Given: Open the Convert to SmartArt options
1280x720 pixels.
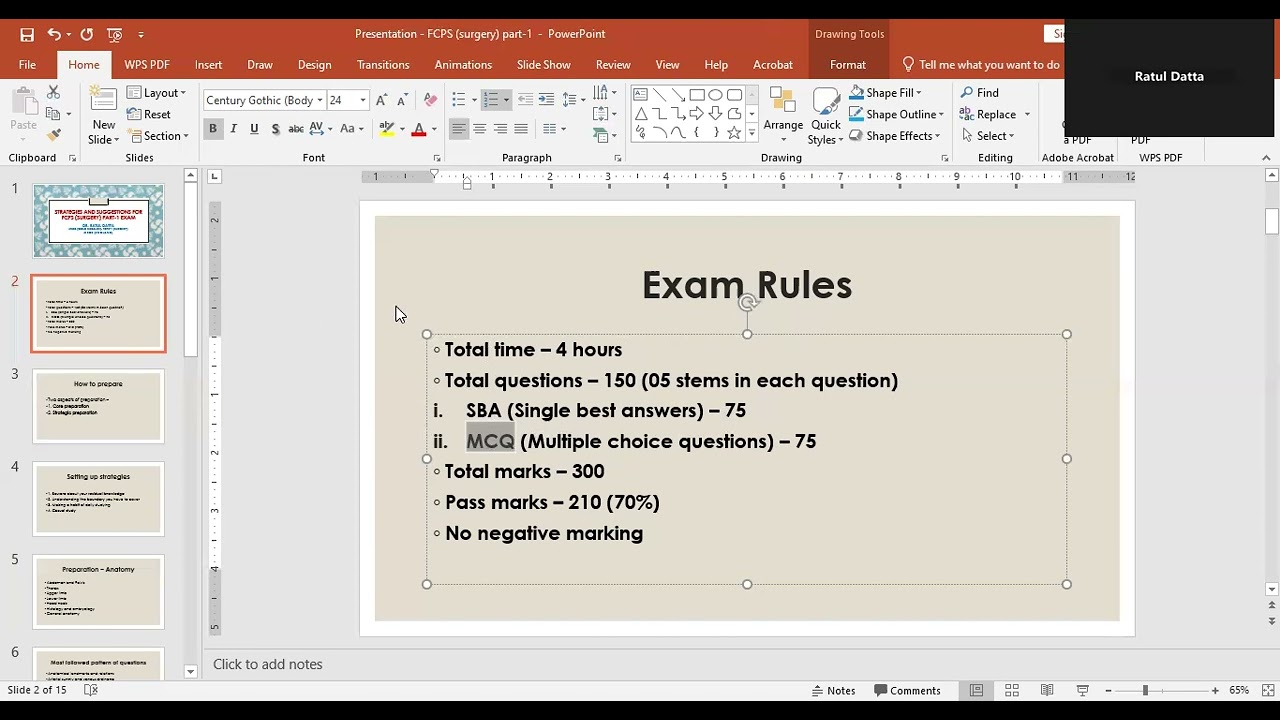Looking at the screenshot, I should pyautogui.click(x=604, y=135).
